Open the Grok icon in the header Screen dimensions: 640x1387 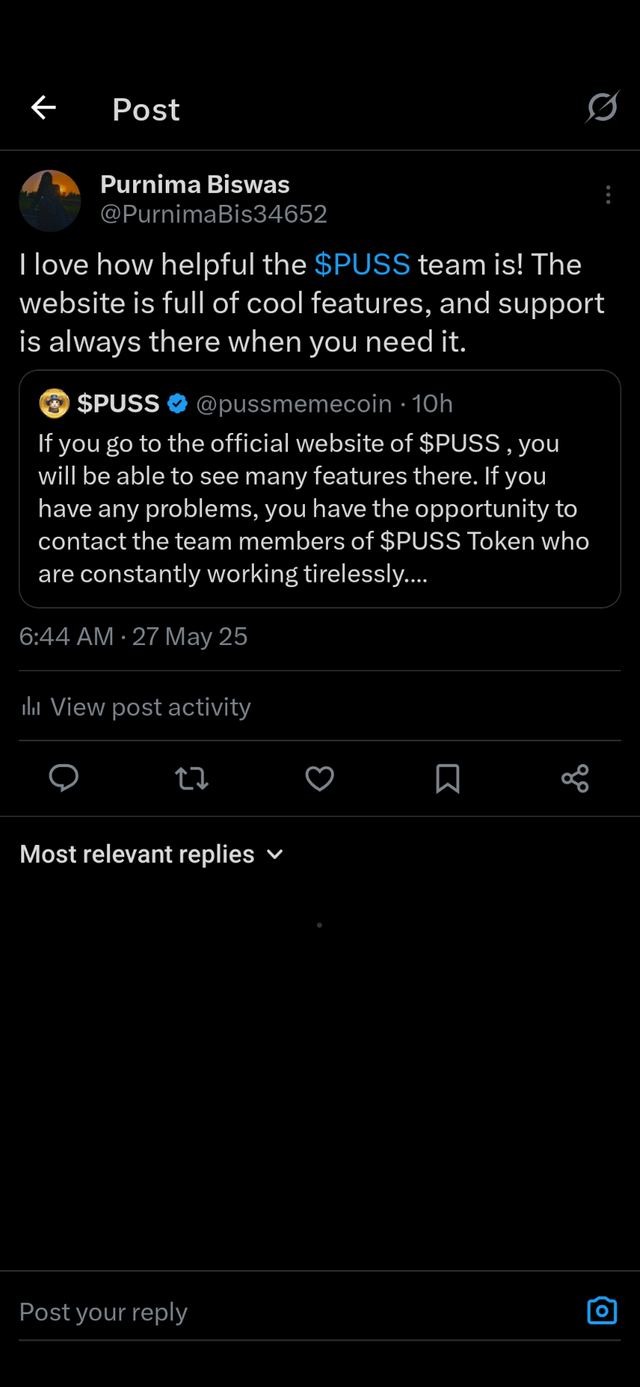[x=602, y=107]
